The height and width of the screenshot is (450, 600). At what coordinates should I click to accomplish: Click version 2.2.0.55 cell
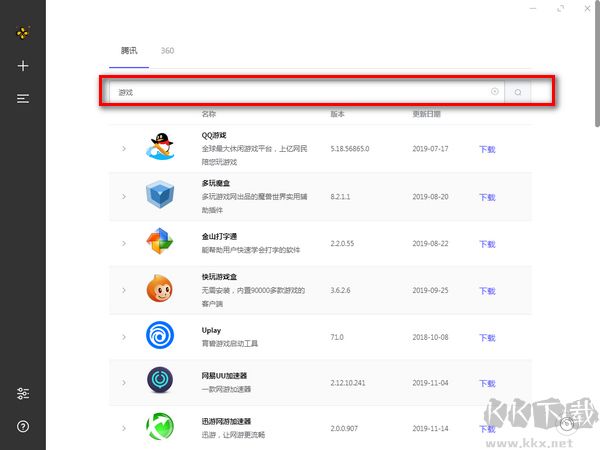(342, 243)
